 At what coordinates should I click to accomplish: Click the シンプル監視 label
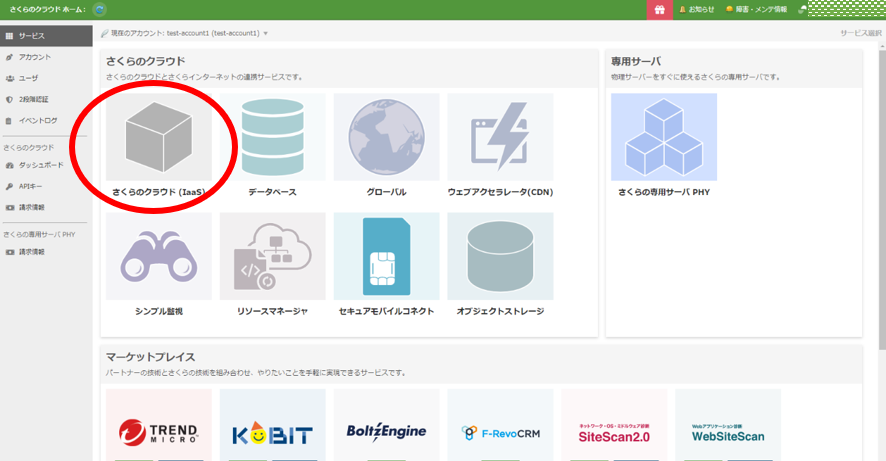[159, 311]
